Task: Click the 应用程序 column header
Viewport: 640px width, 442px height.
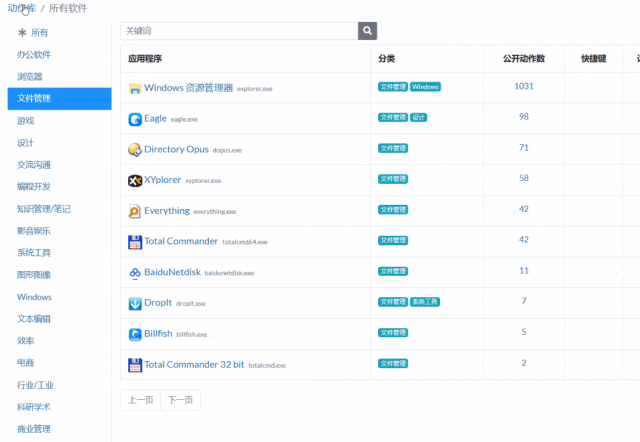Action: click(x=145, y=59)
